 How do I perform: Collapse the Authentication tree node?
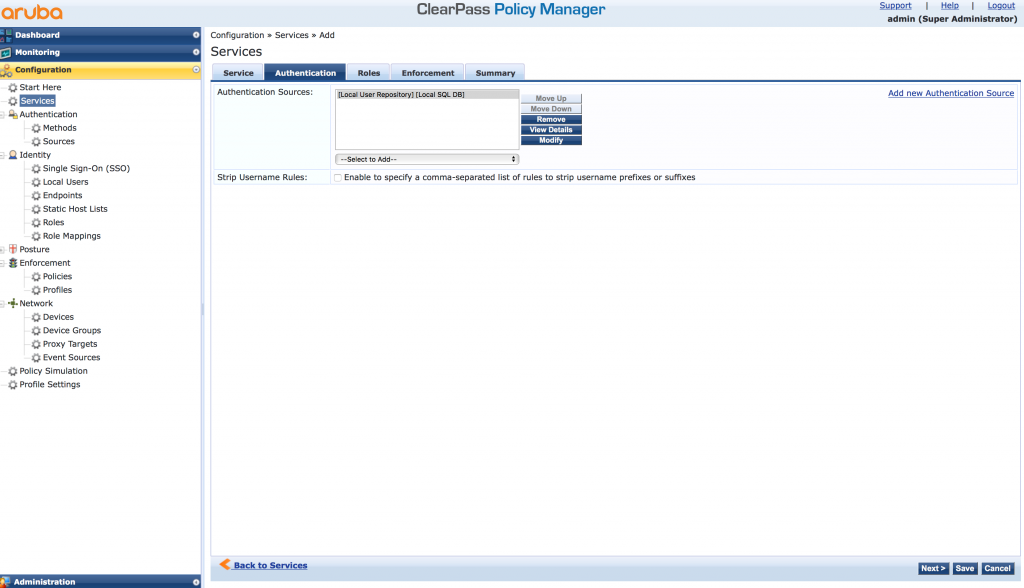[x=3, y=115]
